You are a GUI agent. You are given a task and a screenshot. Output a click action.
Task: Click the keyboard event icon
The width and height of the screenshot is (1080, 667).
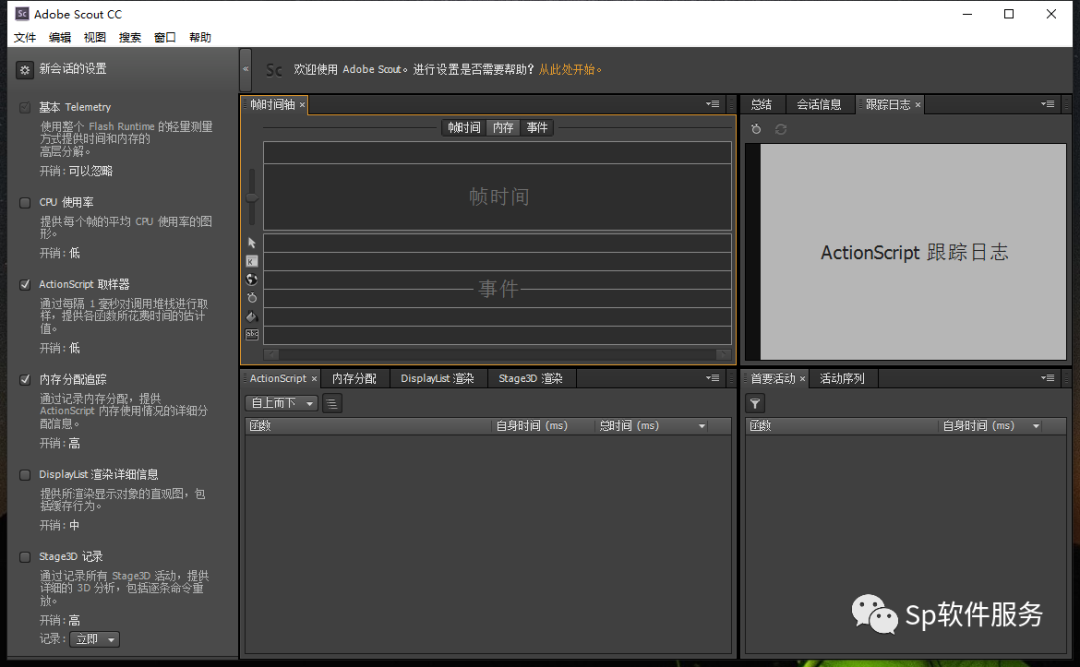pos(252,261)
